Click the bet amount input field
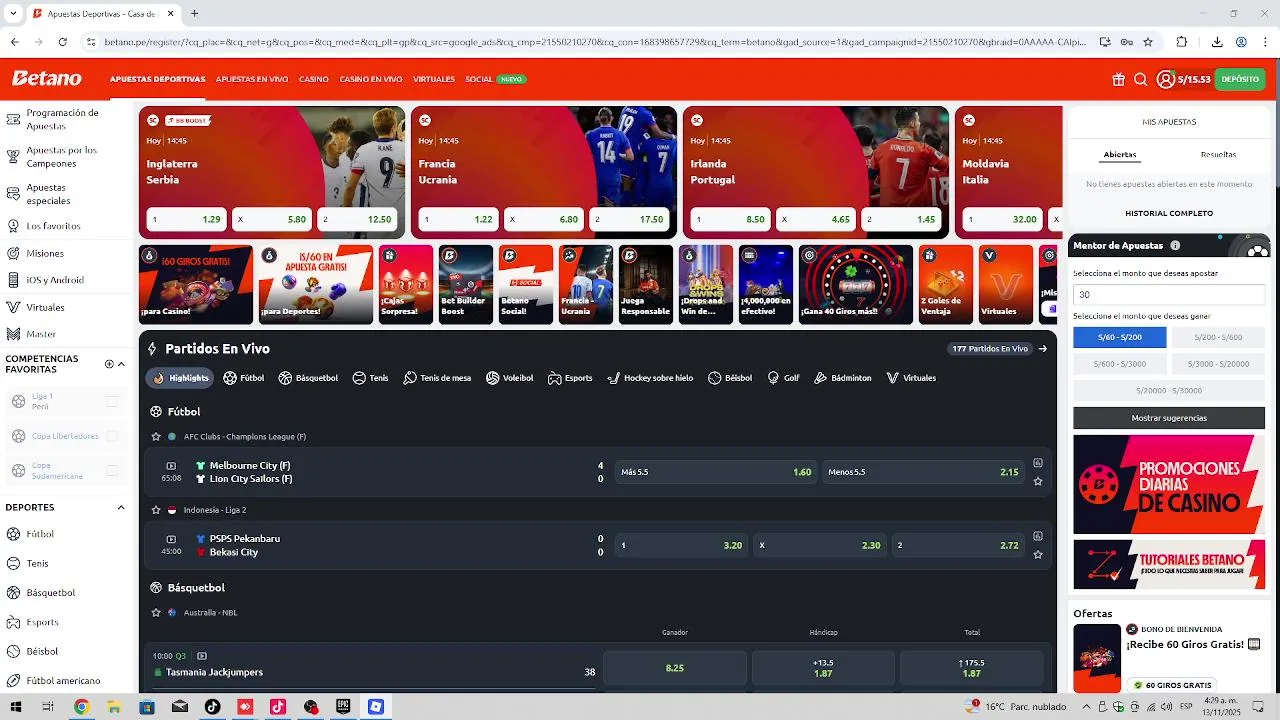 pyautogui.click(x=1169, y=295)
